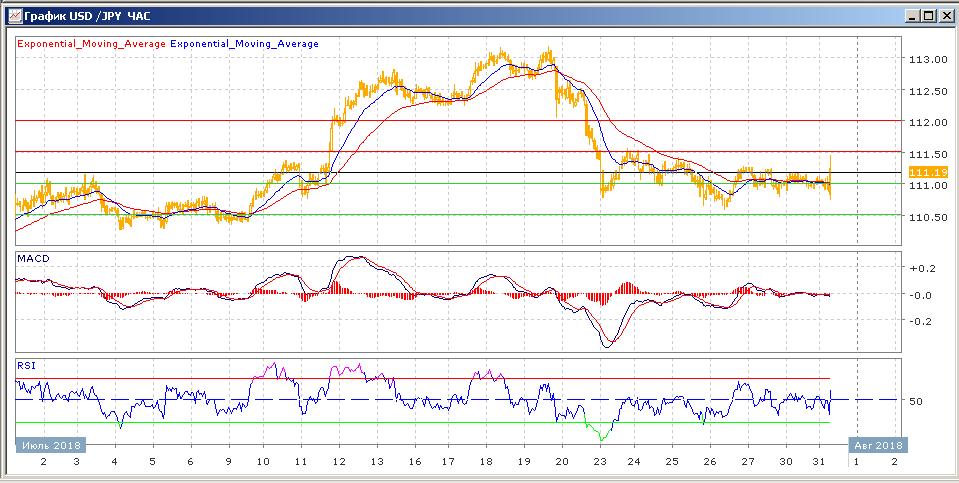The height and width of the screenshot is (483, 959).
Task: Minimize the USD/JPY chart window
Action: point(911,16)
